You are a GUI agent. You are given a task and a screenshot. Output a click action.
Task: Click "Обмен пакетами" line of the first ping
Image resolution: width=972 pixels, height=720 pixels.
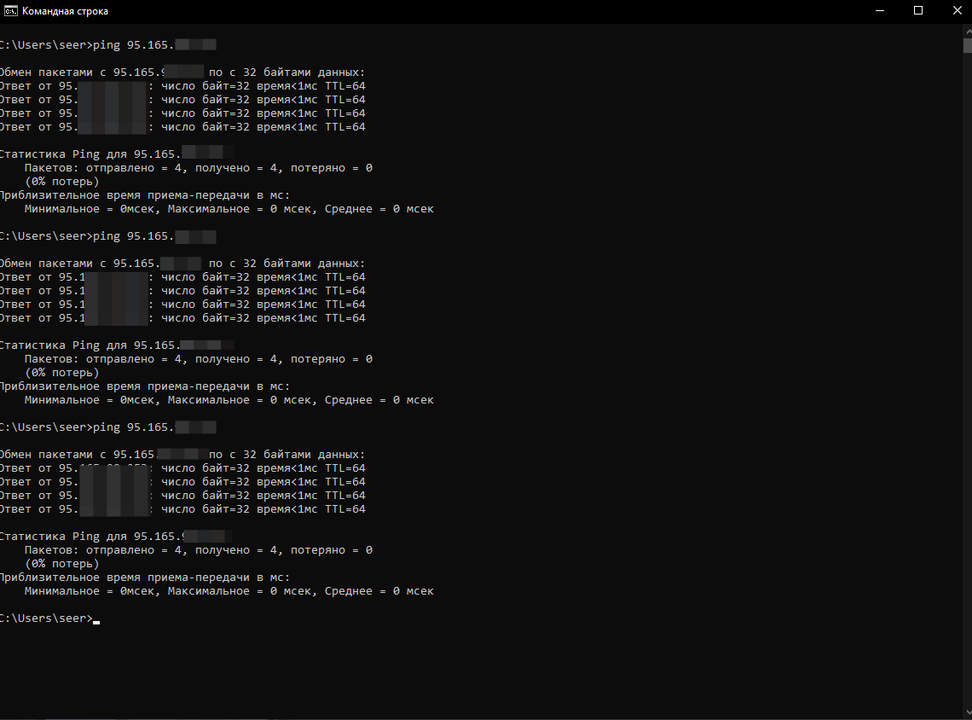182,72
